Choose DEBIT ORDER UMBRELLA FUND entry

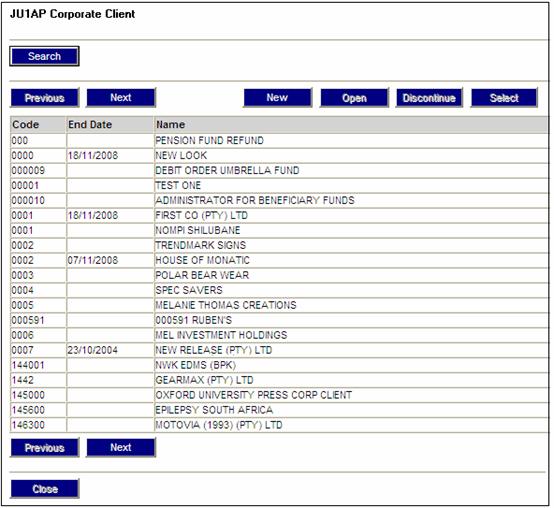tap(279, 171)
